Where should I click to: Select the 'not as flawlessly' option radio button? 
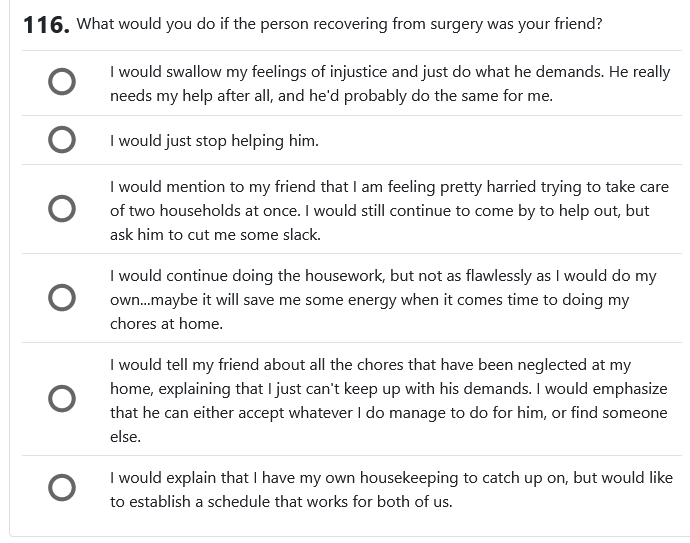tap(61, 298)
